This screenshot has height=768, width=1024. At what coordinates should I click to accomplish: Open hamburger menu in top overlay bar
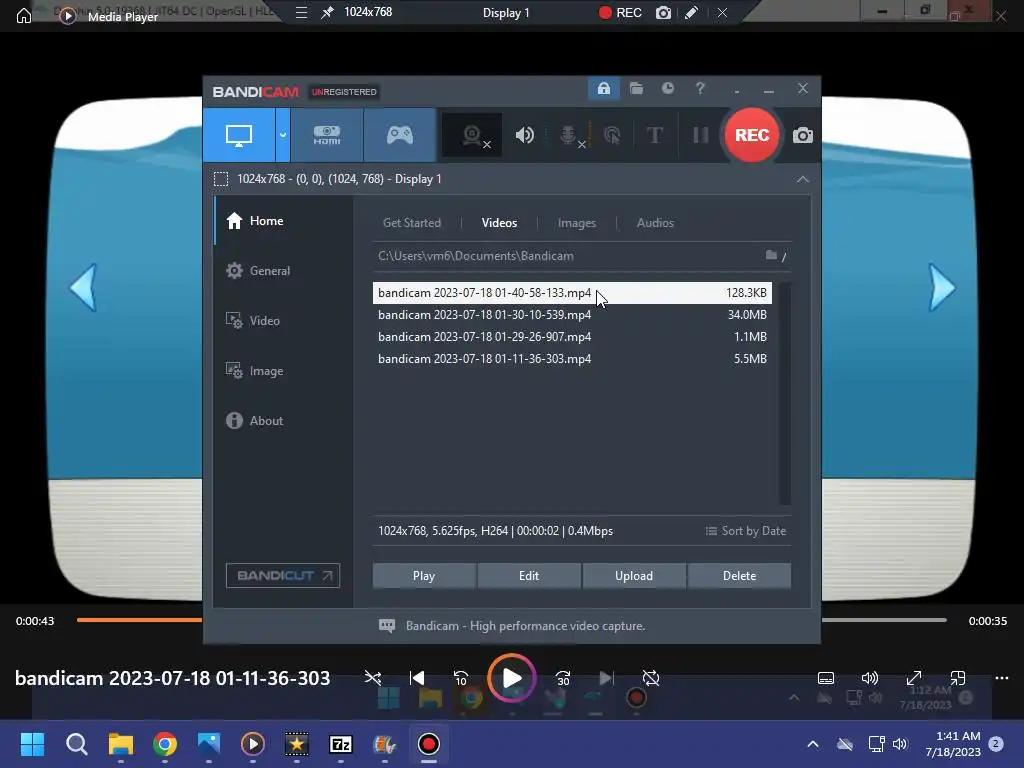(x=301, y=12)
